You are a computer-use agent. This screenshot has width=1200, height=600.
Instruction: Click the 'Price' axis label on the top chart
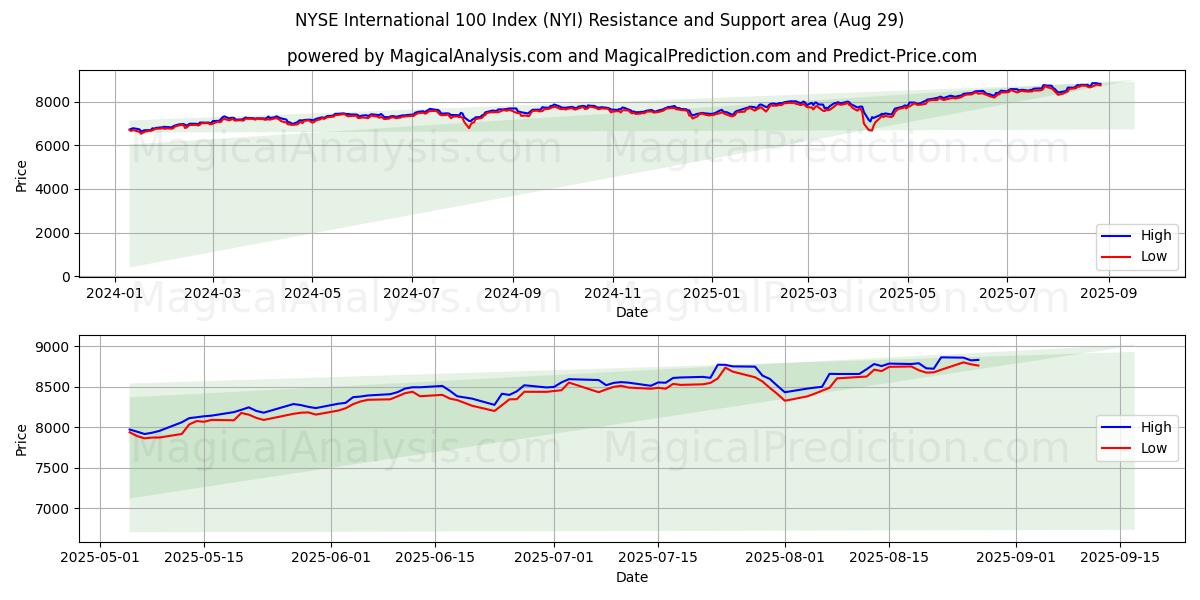click(22, 174)
